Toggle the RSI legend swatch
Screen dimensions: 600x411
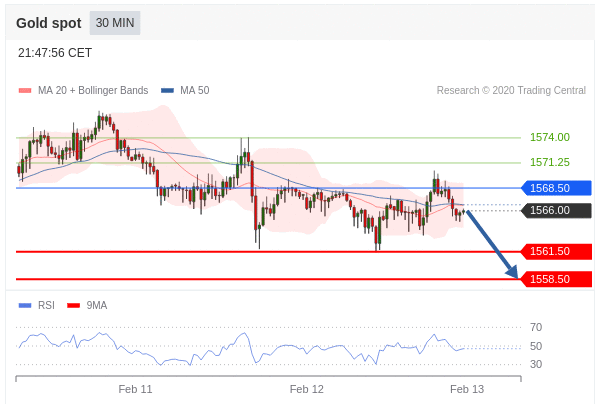click(25, 305)
